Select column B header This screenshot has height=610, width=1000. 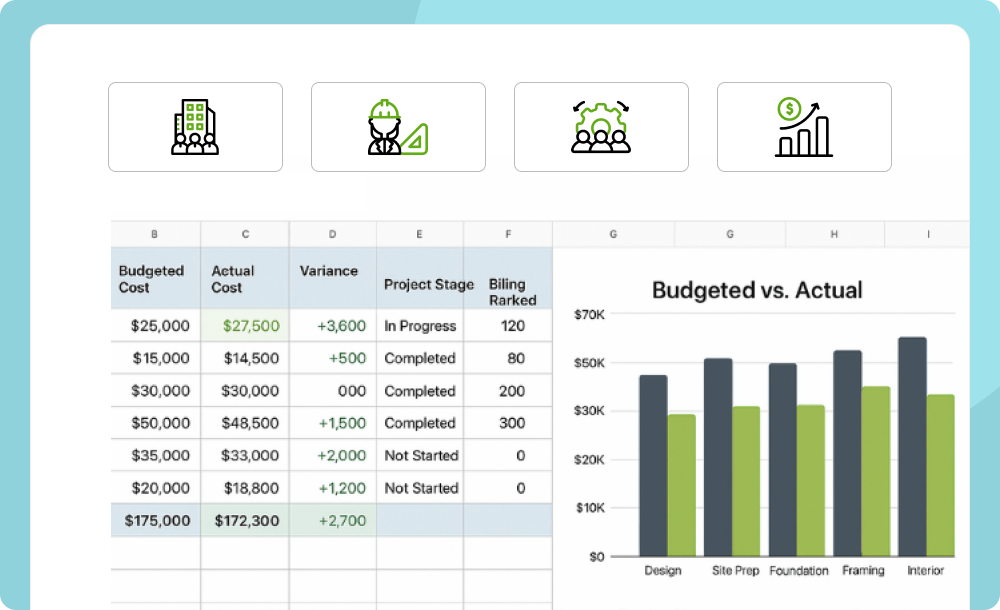pyautogui.click(x=154, y=234)
